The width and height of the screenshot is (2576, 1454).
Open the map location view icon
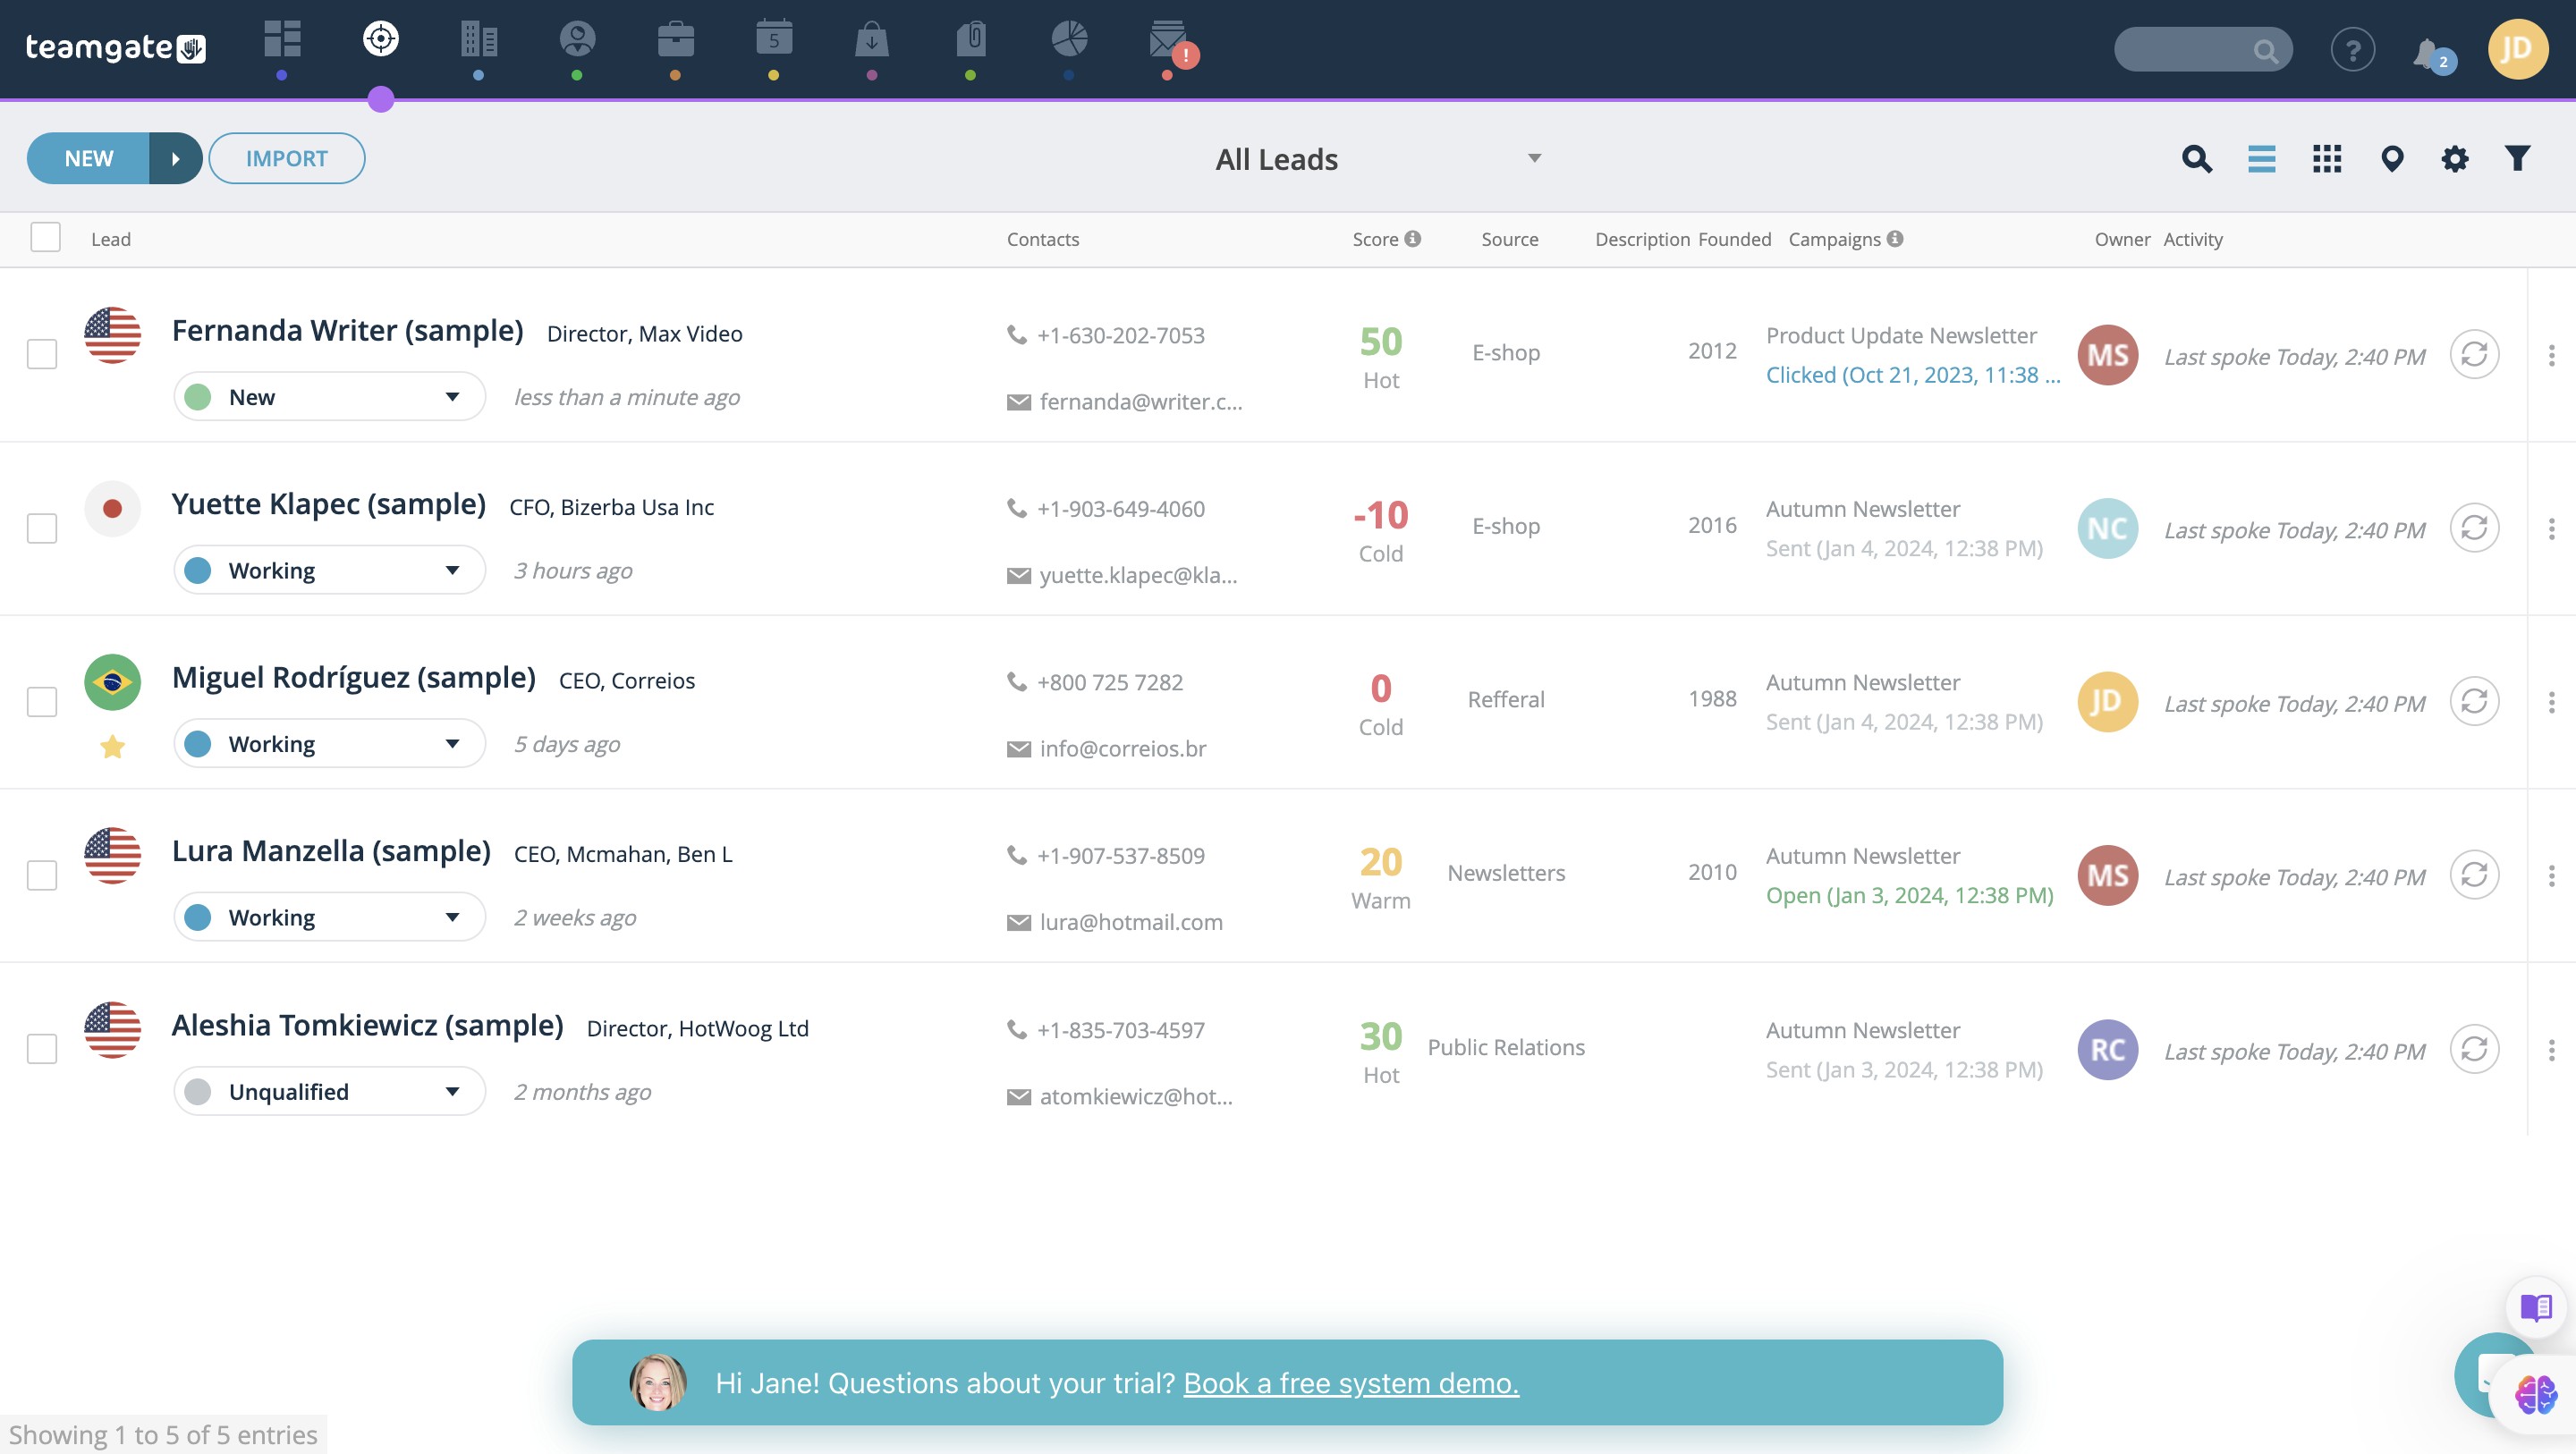(x=2391, y=158)
